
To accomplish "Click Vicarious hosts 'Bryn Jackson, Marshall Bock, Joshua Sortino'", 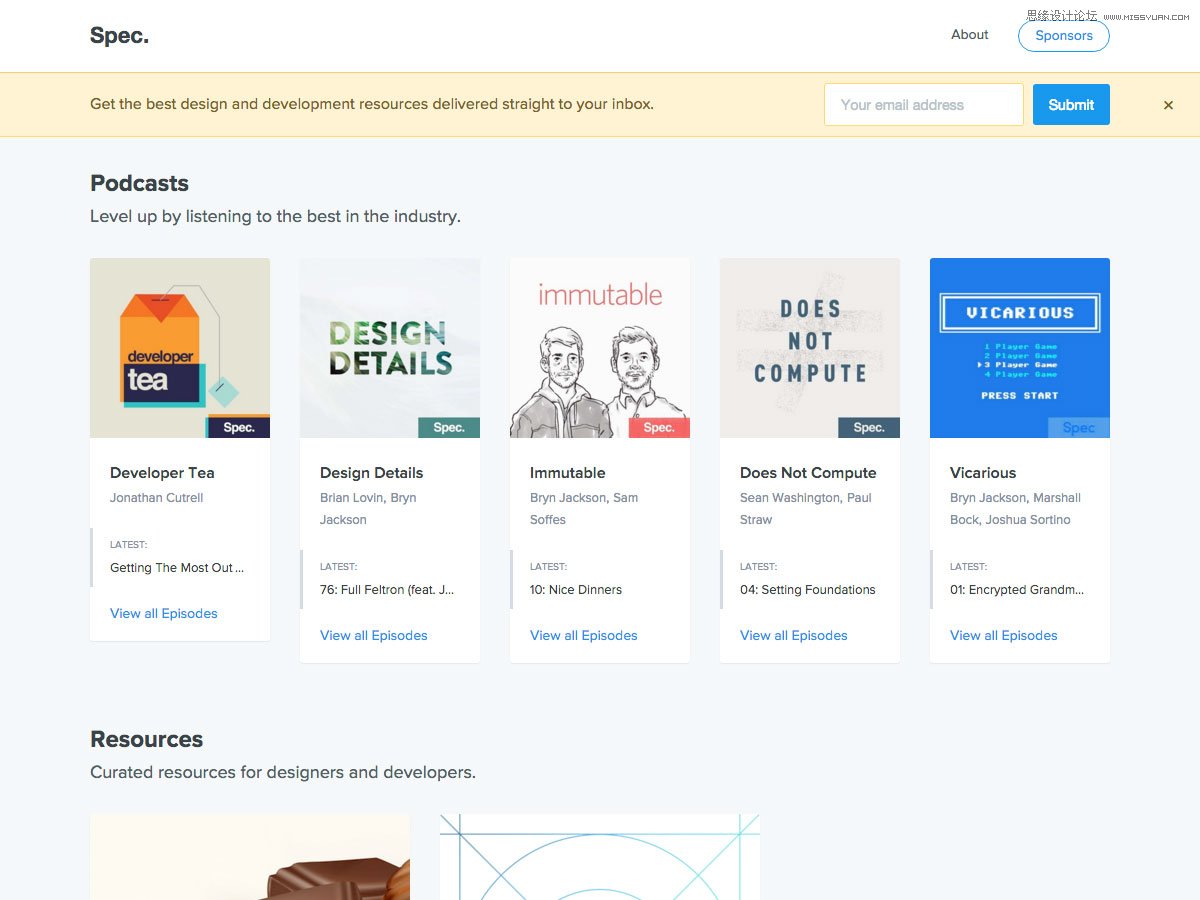I will [x=1016, y=509].
